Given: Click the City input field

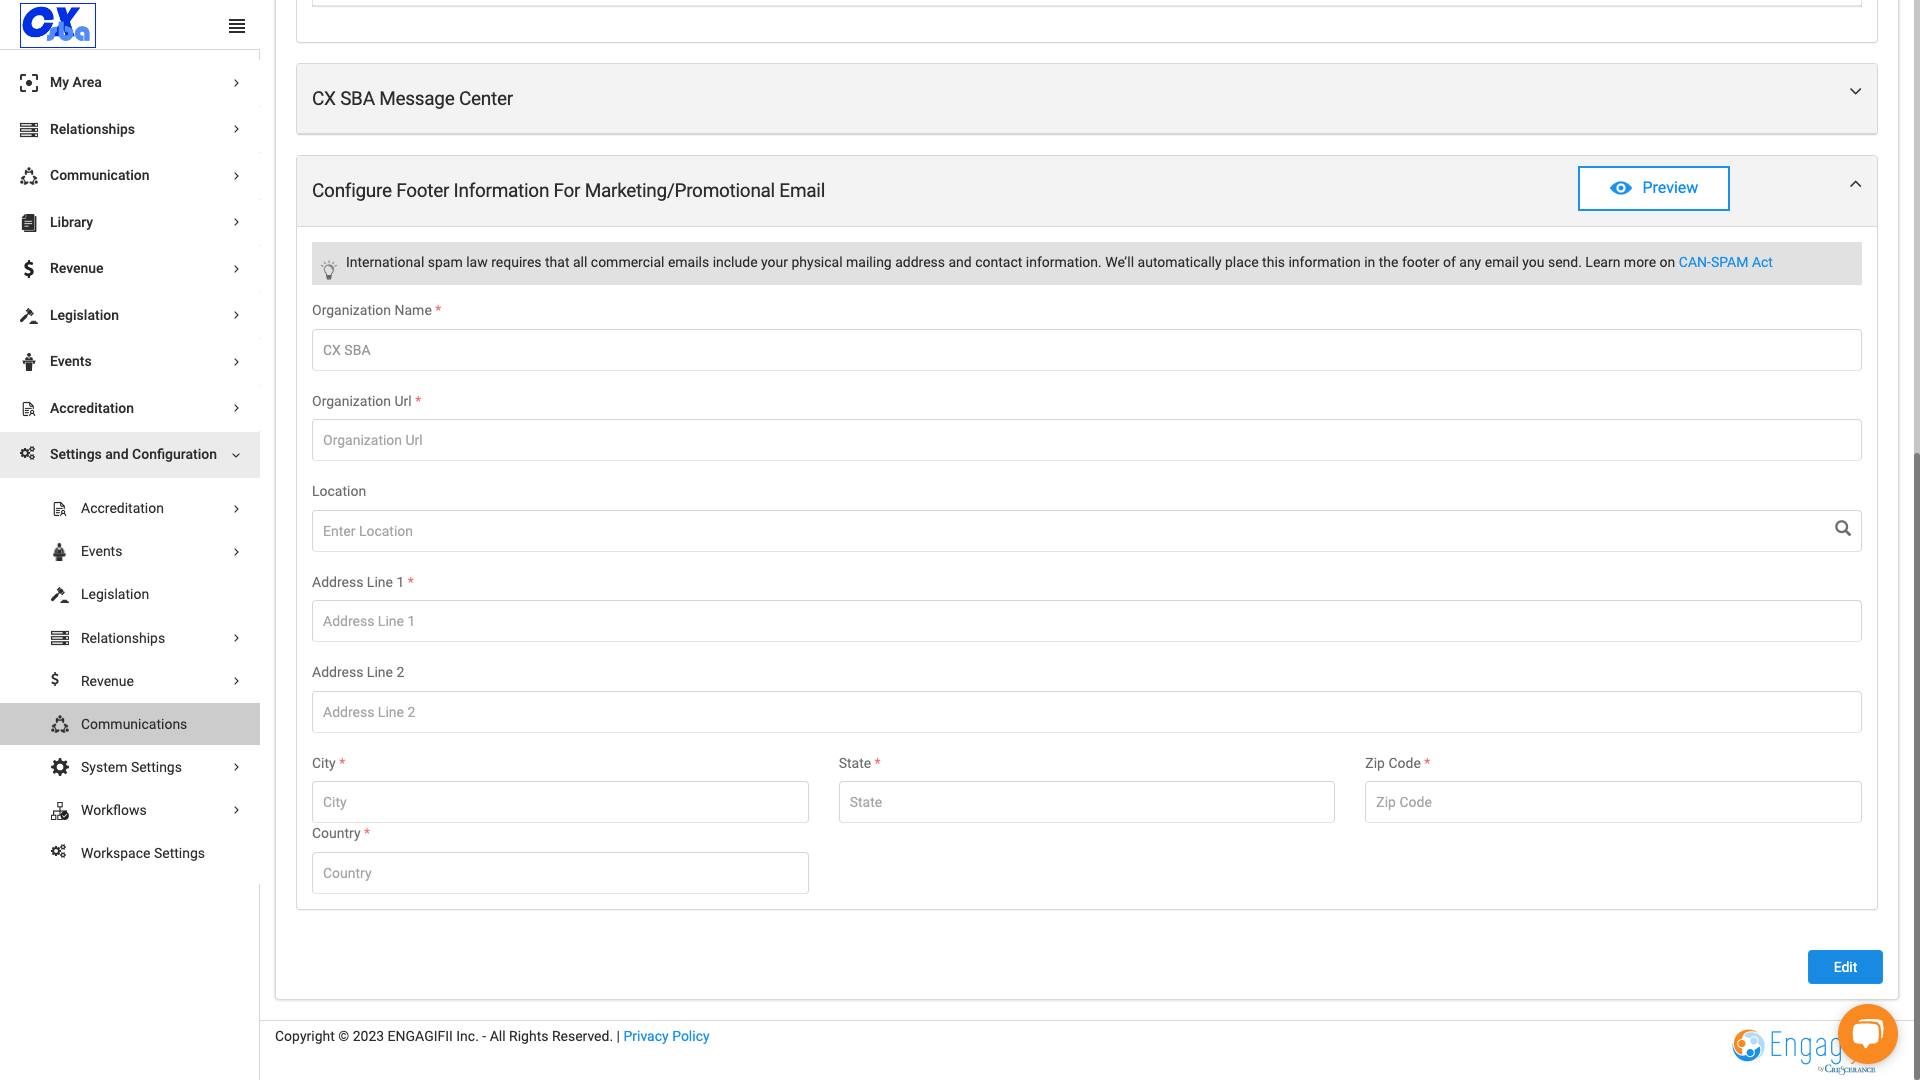Looking at the screenshot, I should click(x=560, y=802).
